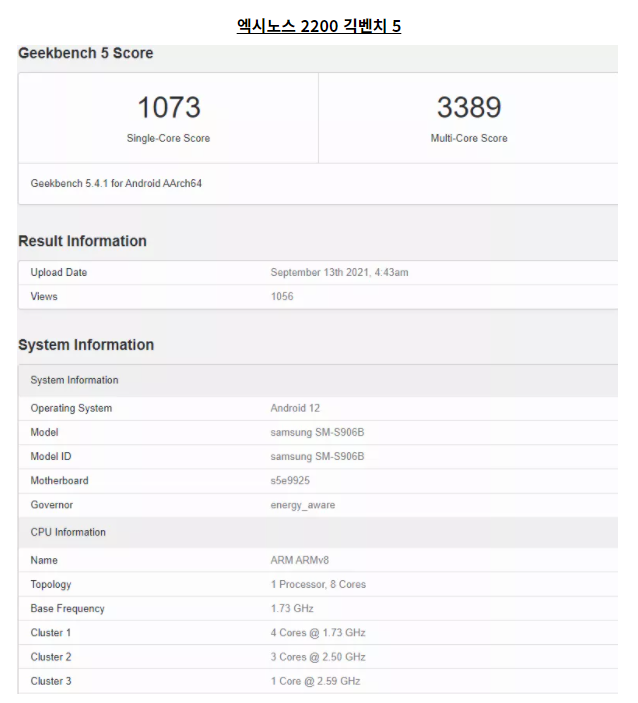
Task: Click the 'CPU Information' table header row
Action: tap(318, 532)
